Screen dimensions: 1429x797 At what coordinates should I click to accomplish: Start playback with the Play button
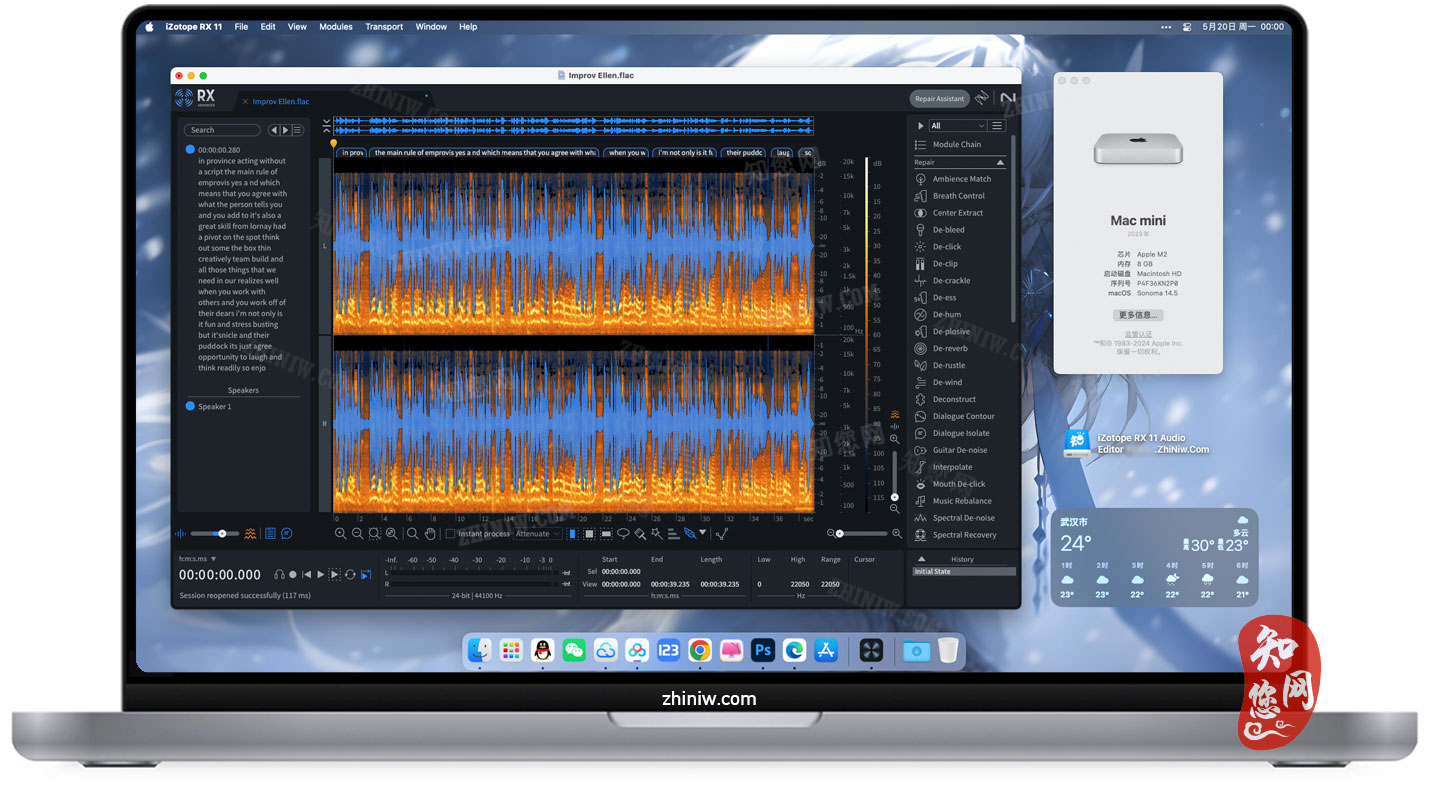(320, 575)
